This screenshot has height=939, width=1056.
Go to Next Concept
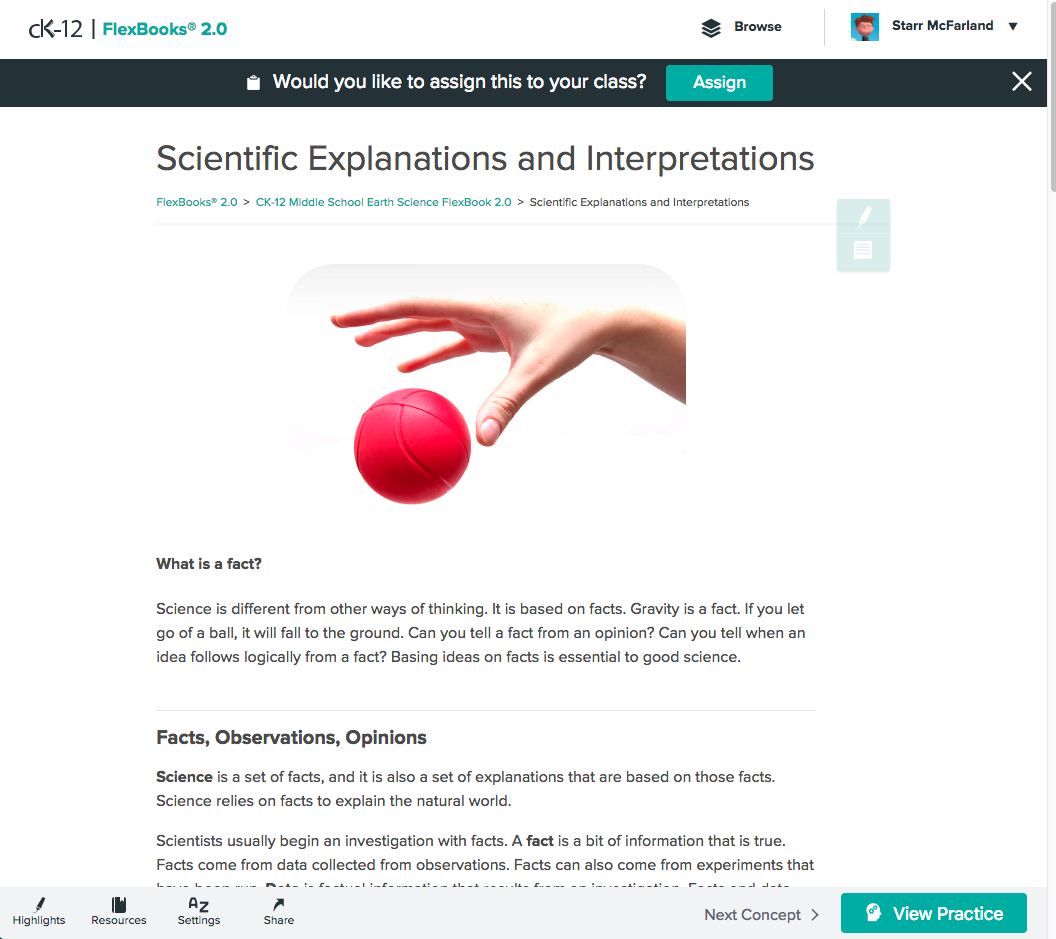[x=761, y=914]
